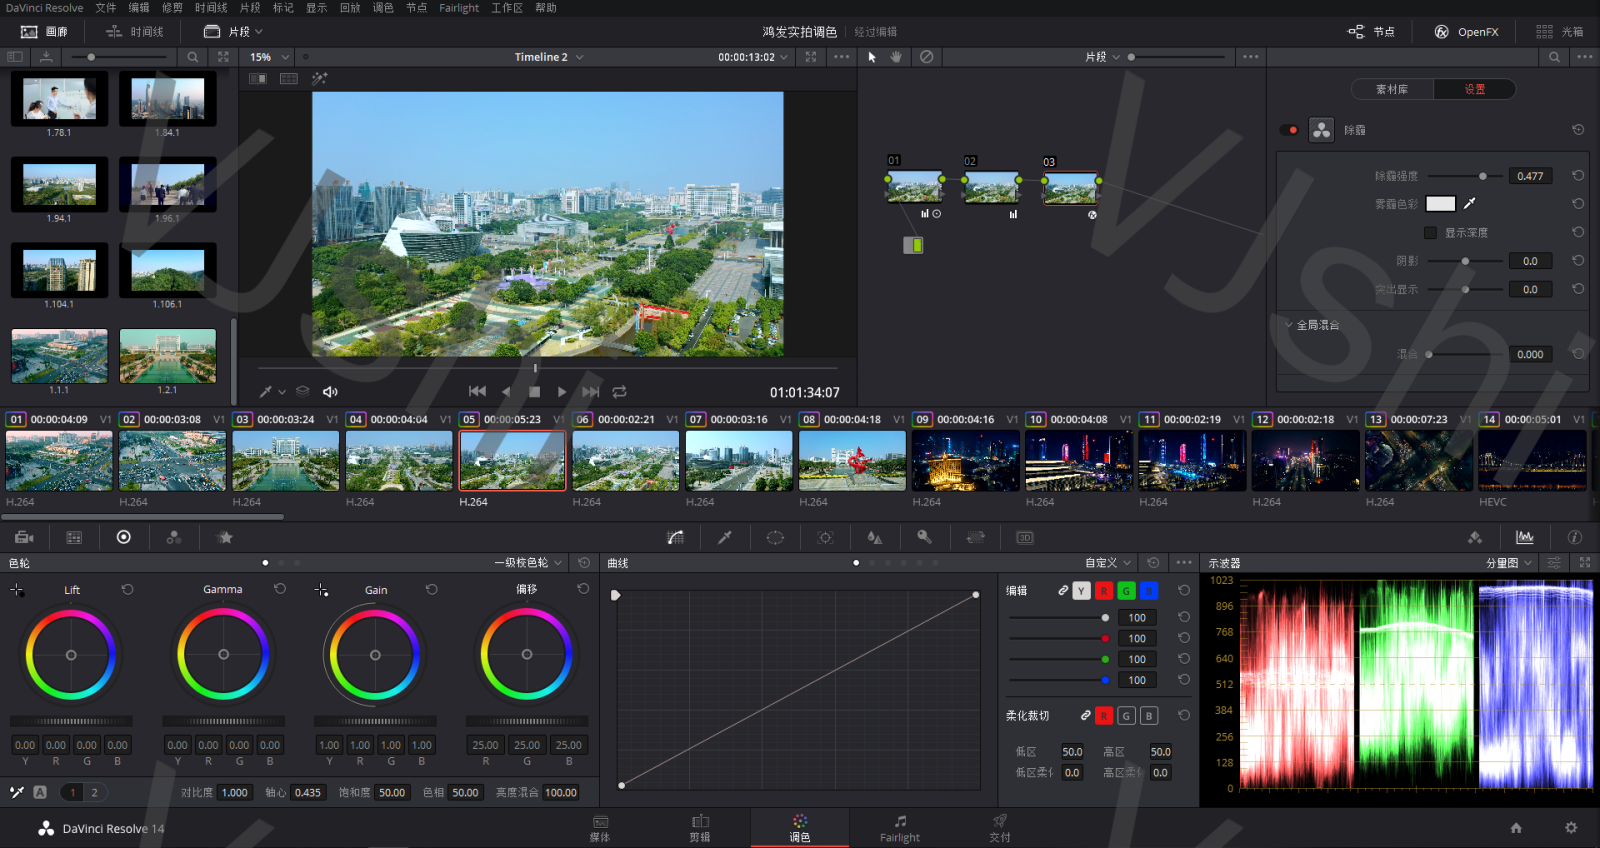Toggle the OpenFX panel button
Image resolution: width=1600 pixels, height=848 pixels.
(x=1467, y=32)
